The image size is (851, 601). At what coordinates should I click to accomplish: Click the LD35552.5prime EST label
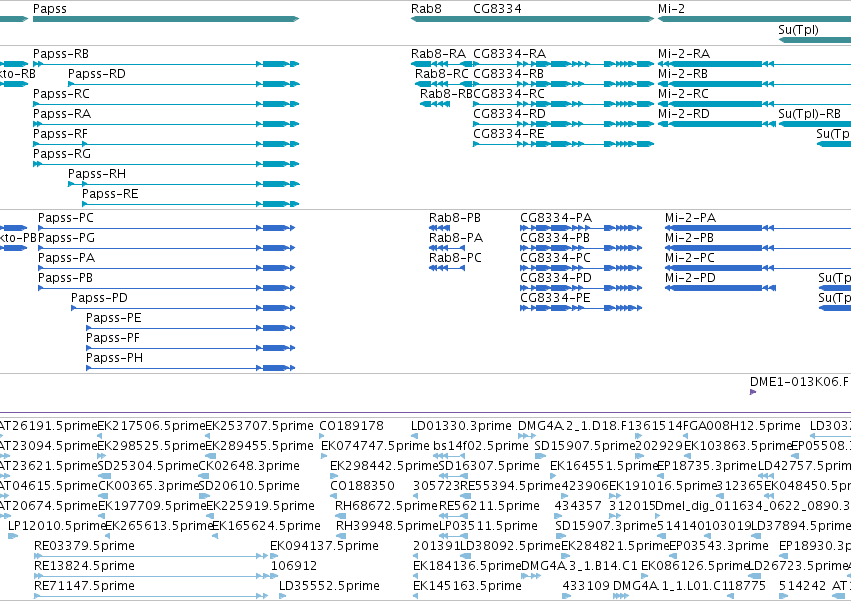[329, 586]
